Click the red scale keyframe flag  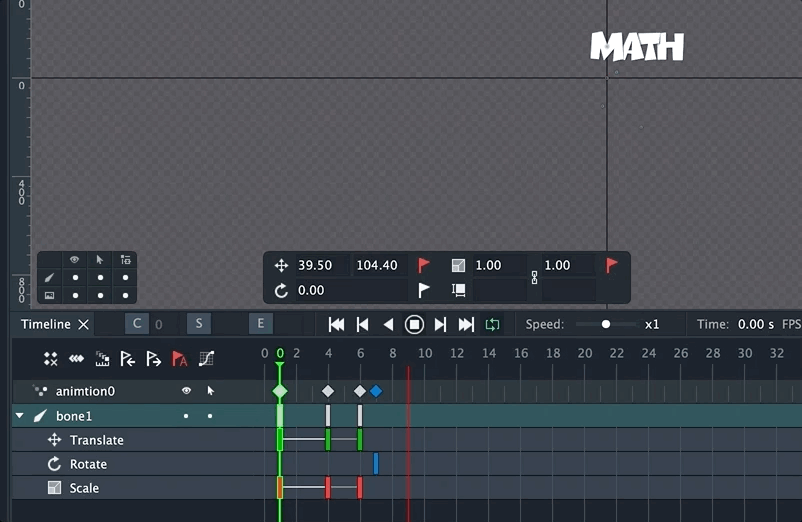pos(612,265)
